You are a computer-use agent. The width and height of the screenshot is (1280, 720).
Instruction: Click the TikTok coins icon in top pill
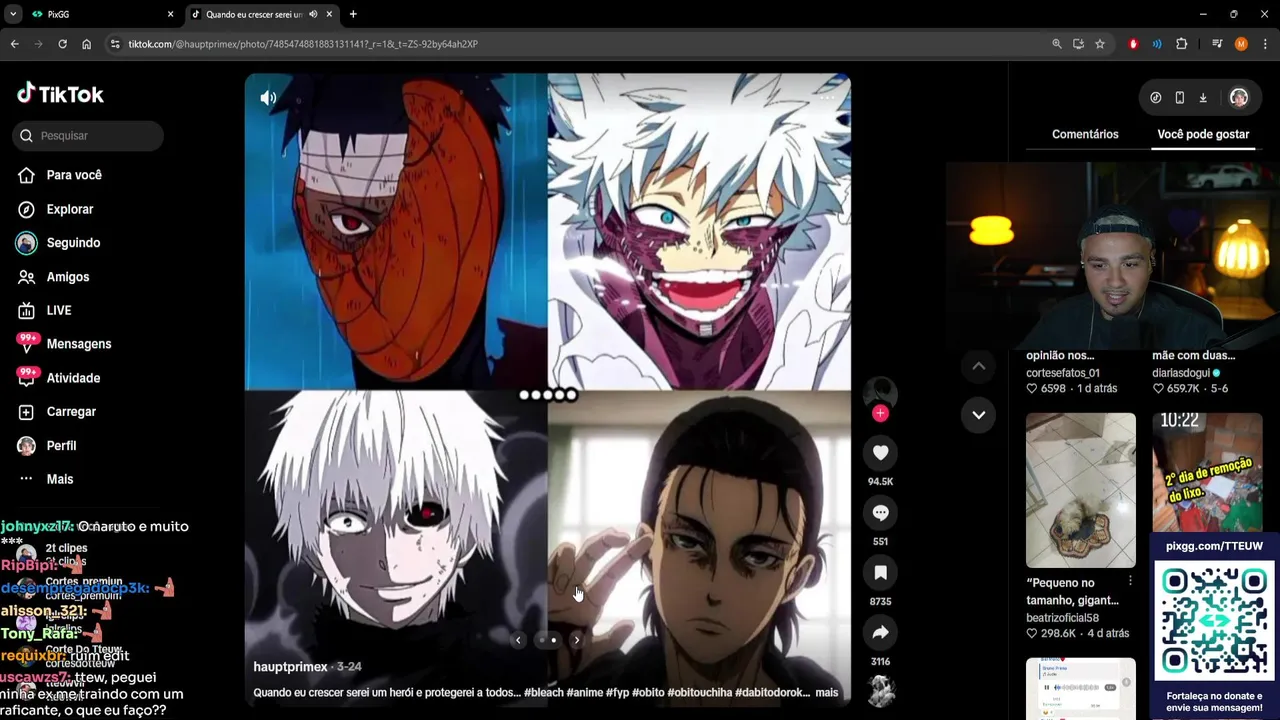1156,97
